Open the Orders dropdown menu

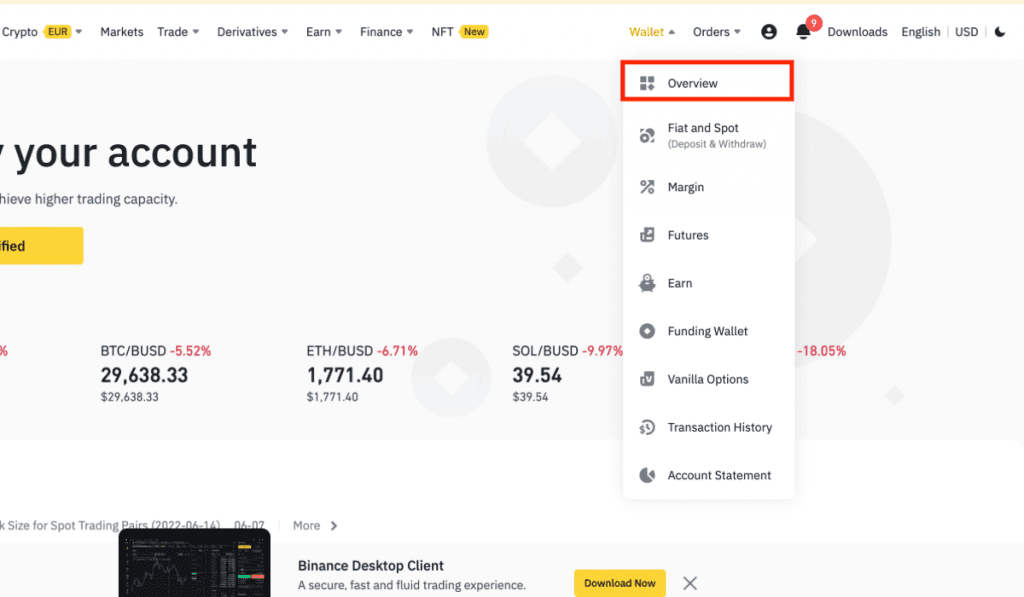(x=716, y=32)
